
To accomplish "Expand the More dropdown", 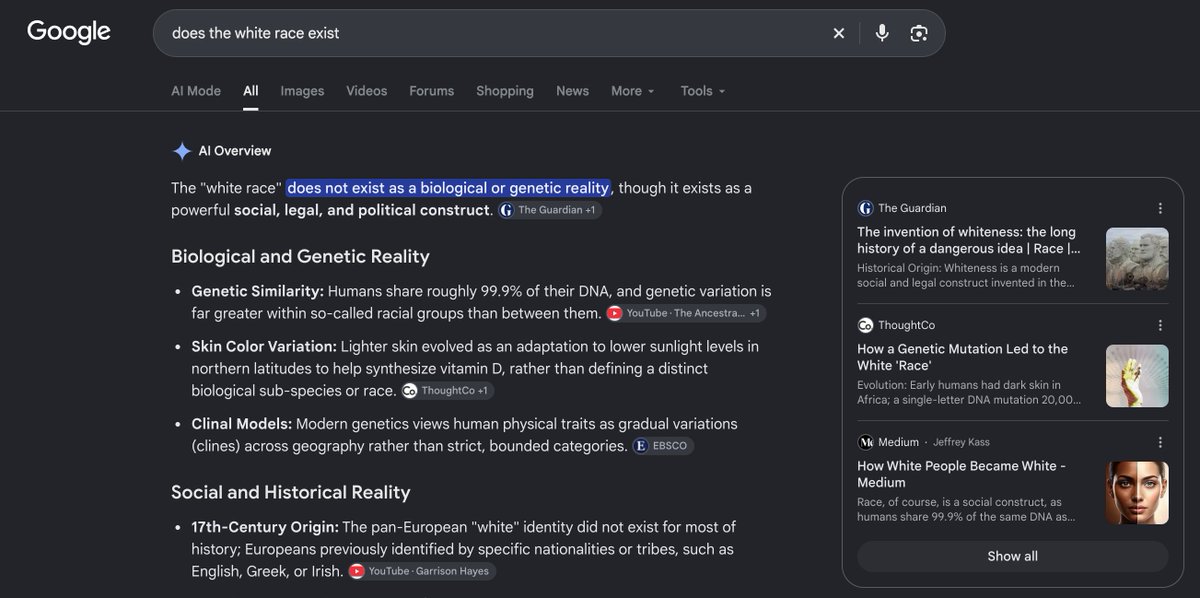I will 633,91.
